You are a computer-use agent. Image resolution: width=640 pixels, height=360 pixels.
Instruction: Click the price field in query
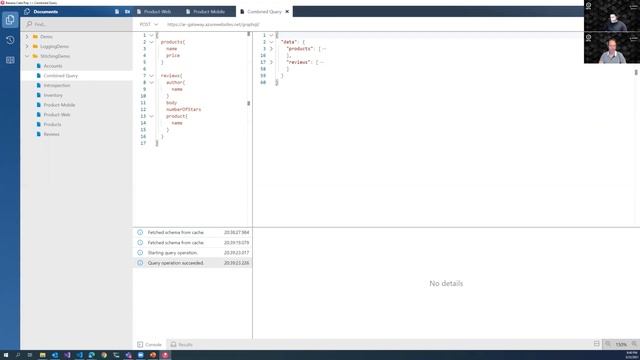[x=173, y=56]
